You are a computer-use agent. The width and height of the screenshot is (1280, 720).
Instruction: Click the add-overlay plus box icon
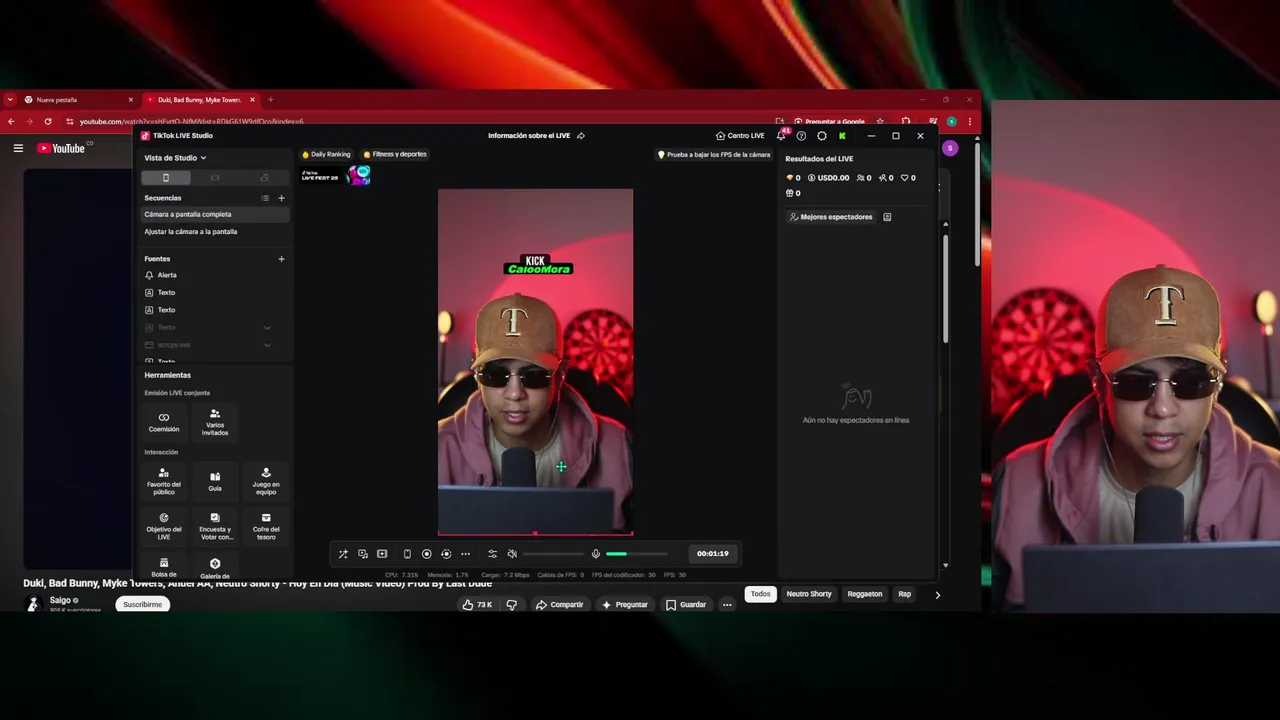[382, 554]
